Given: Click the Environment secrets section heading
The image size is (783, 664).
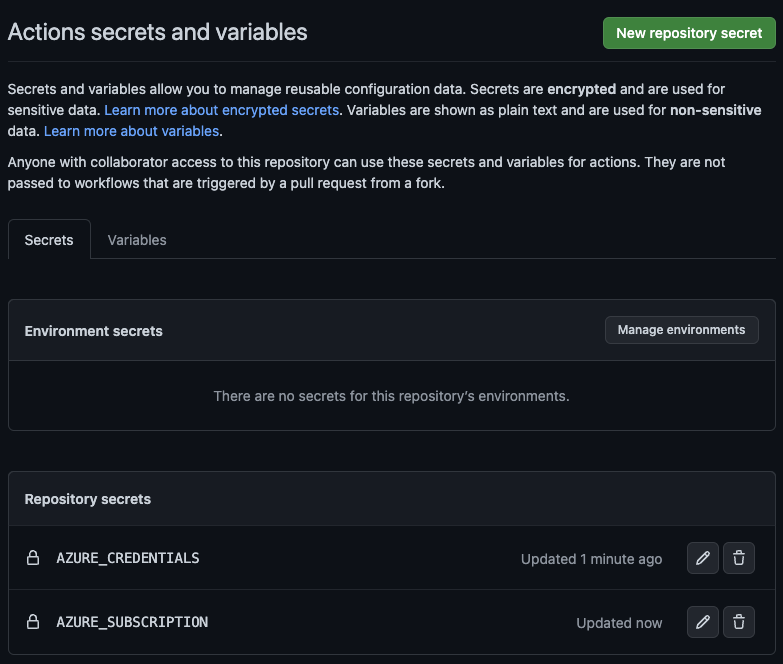Looking at the screenshot, I should pos(93,331).
